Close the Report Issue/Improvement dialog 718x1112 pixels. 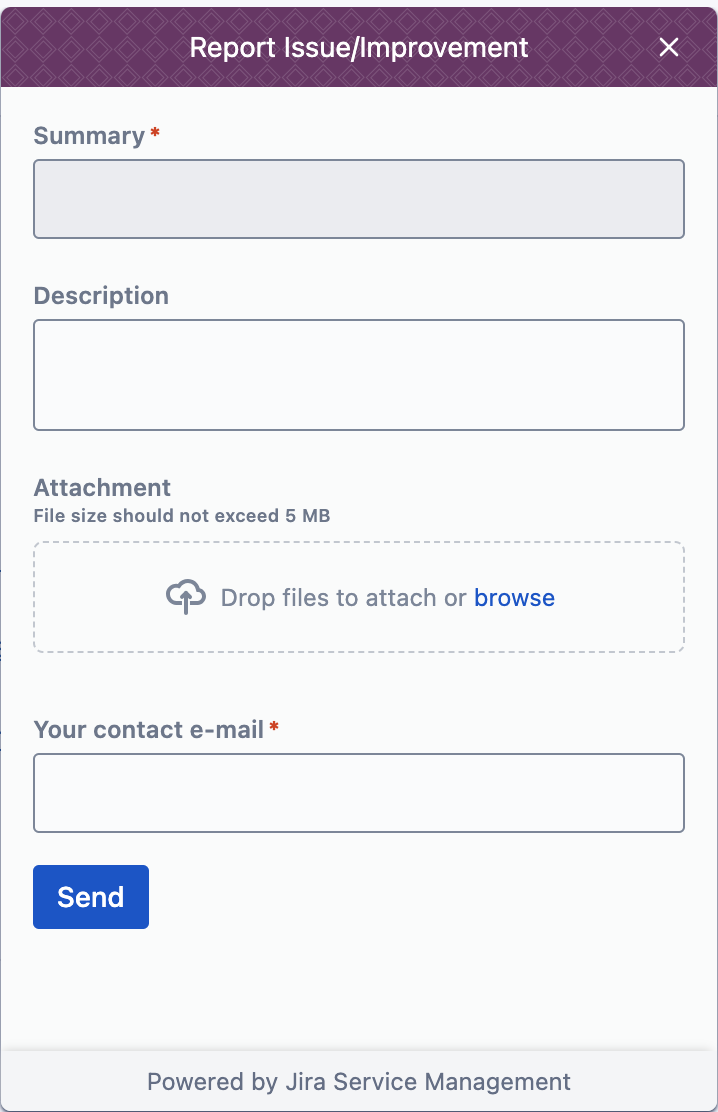[x=668, y=47]
